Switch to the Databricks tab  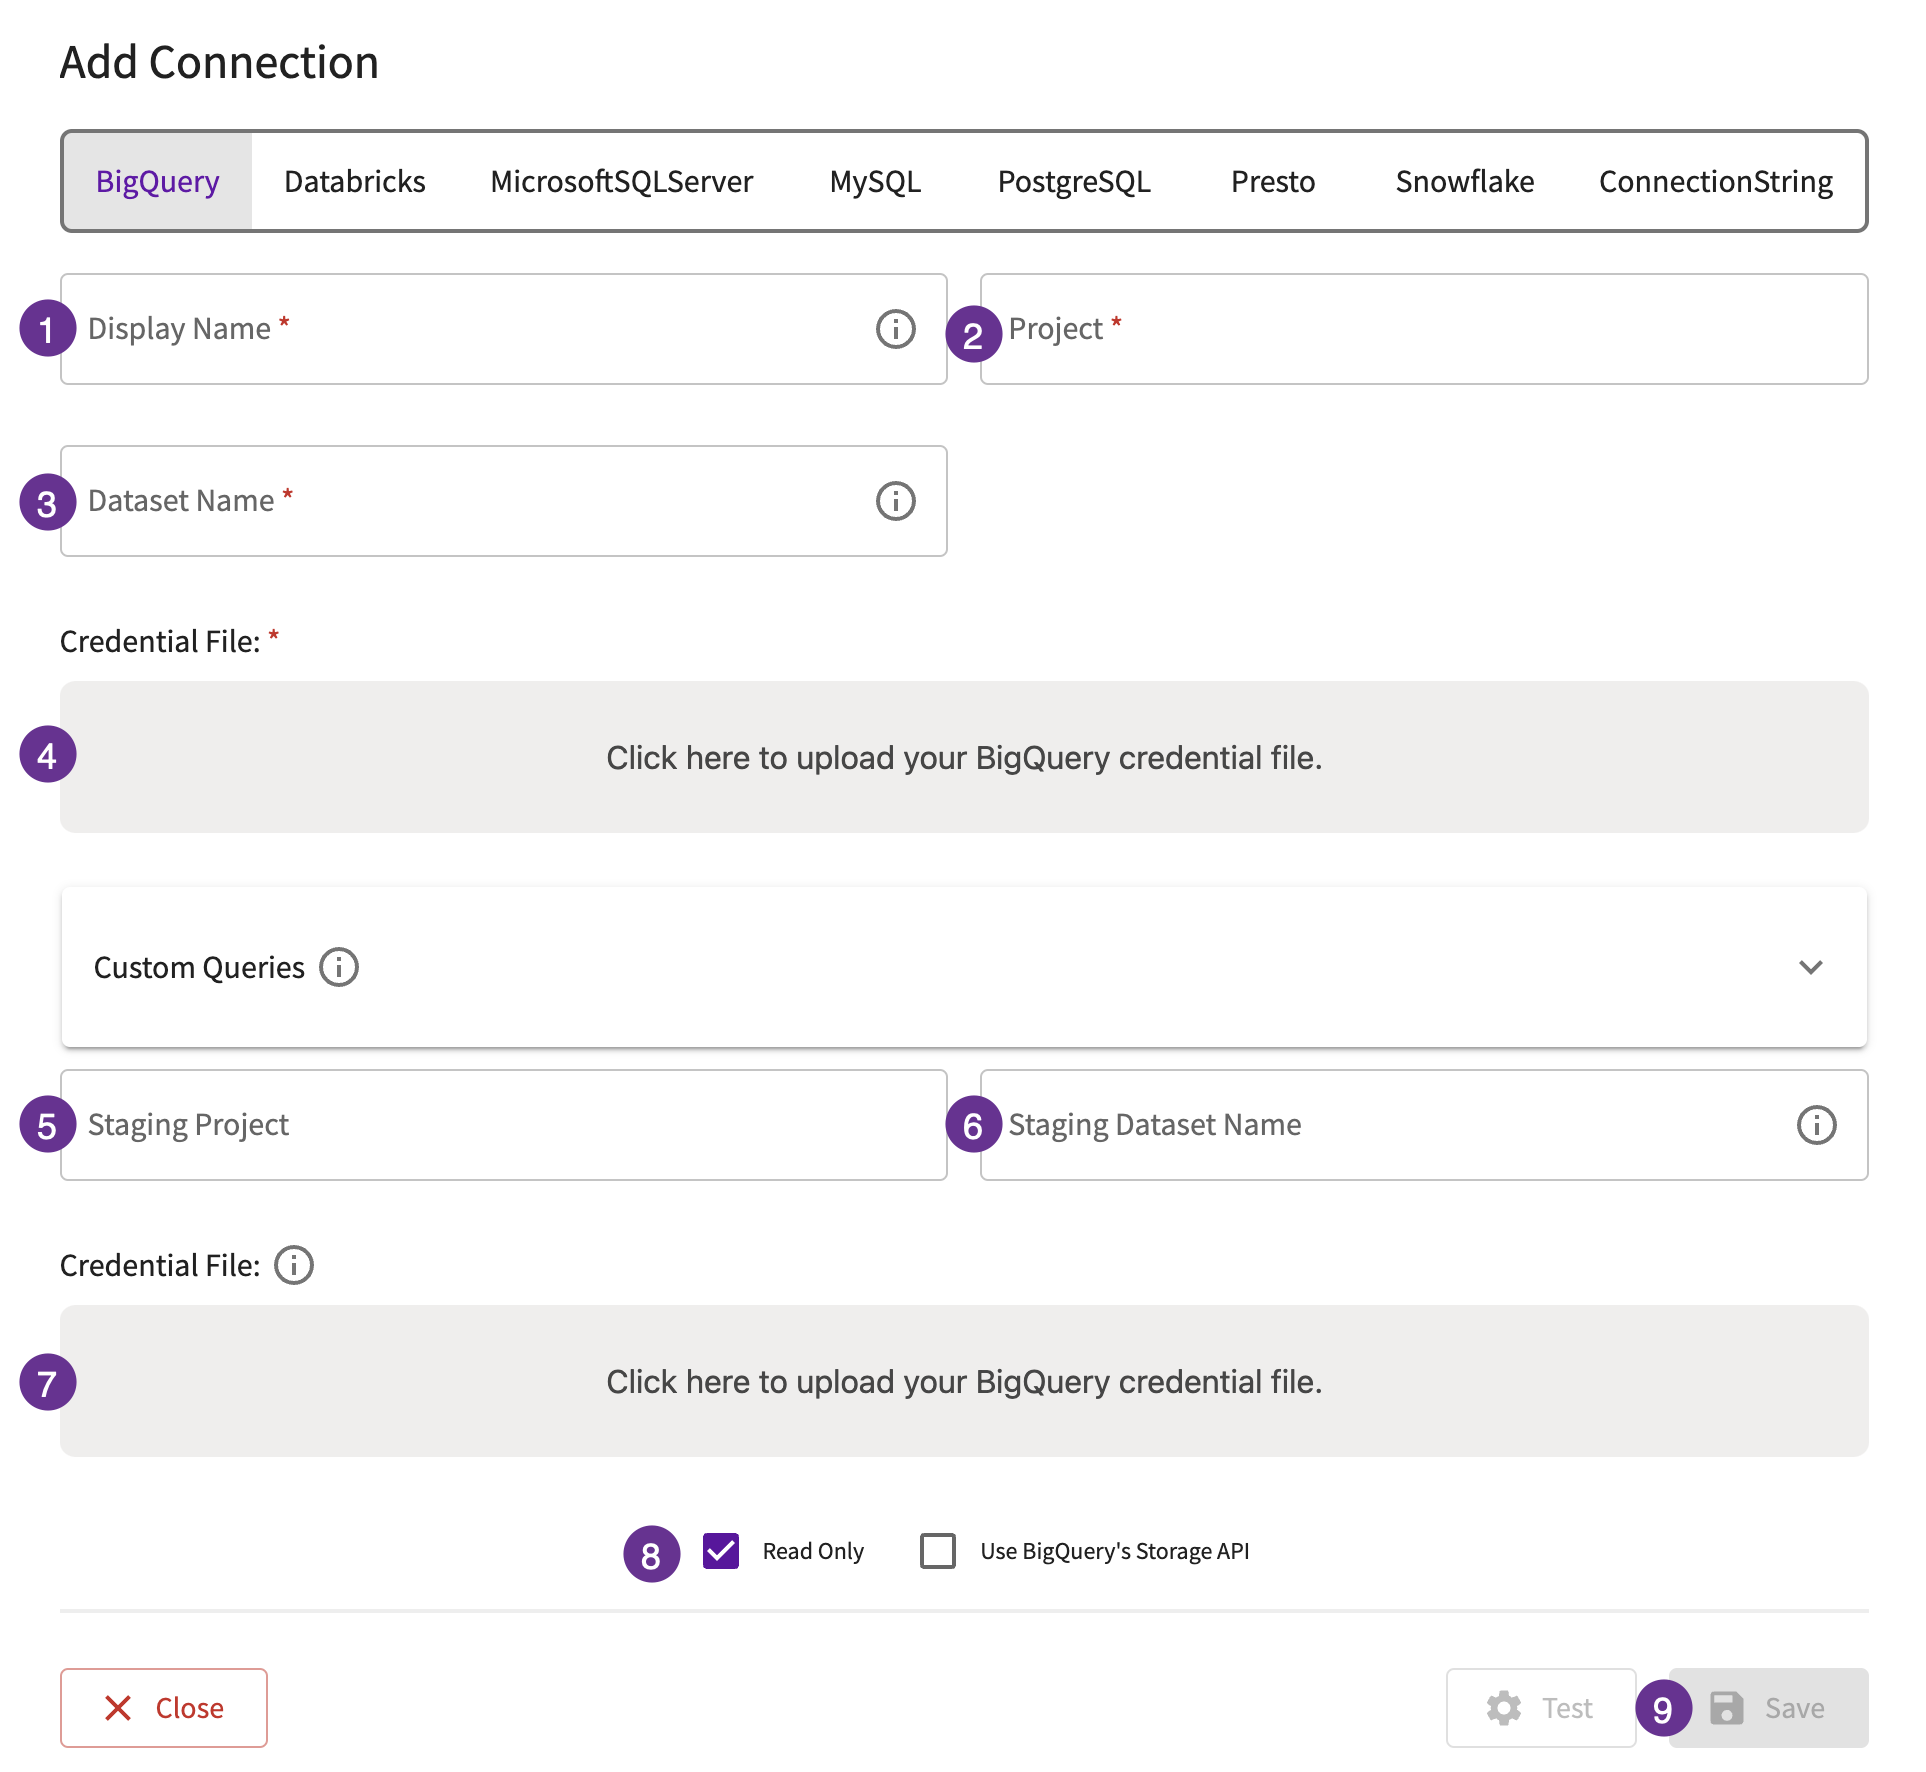355,181
